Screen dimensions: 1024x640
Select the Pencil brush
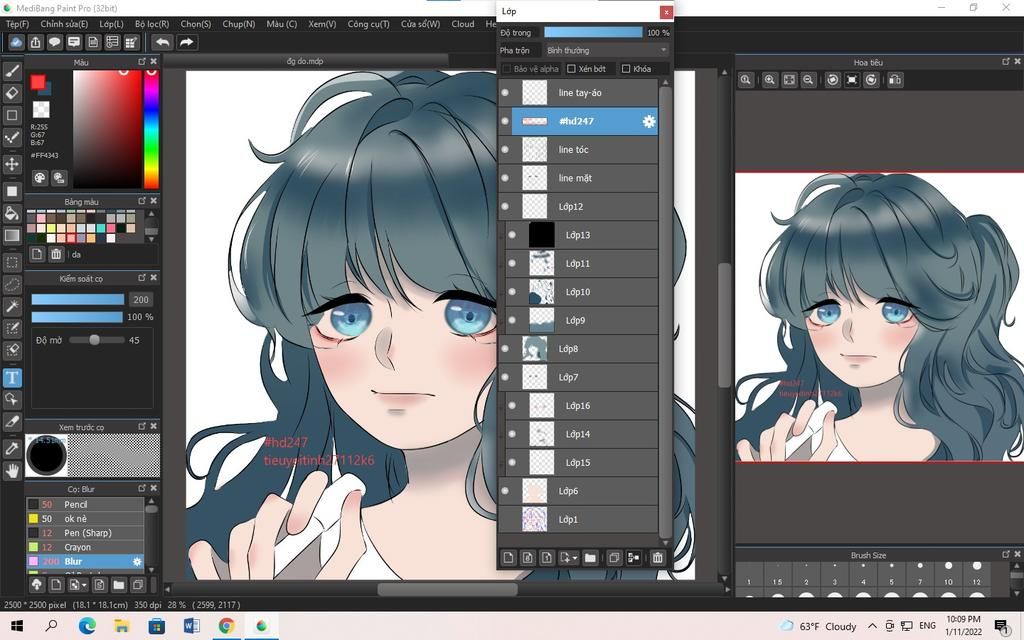85,504
